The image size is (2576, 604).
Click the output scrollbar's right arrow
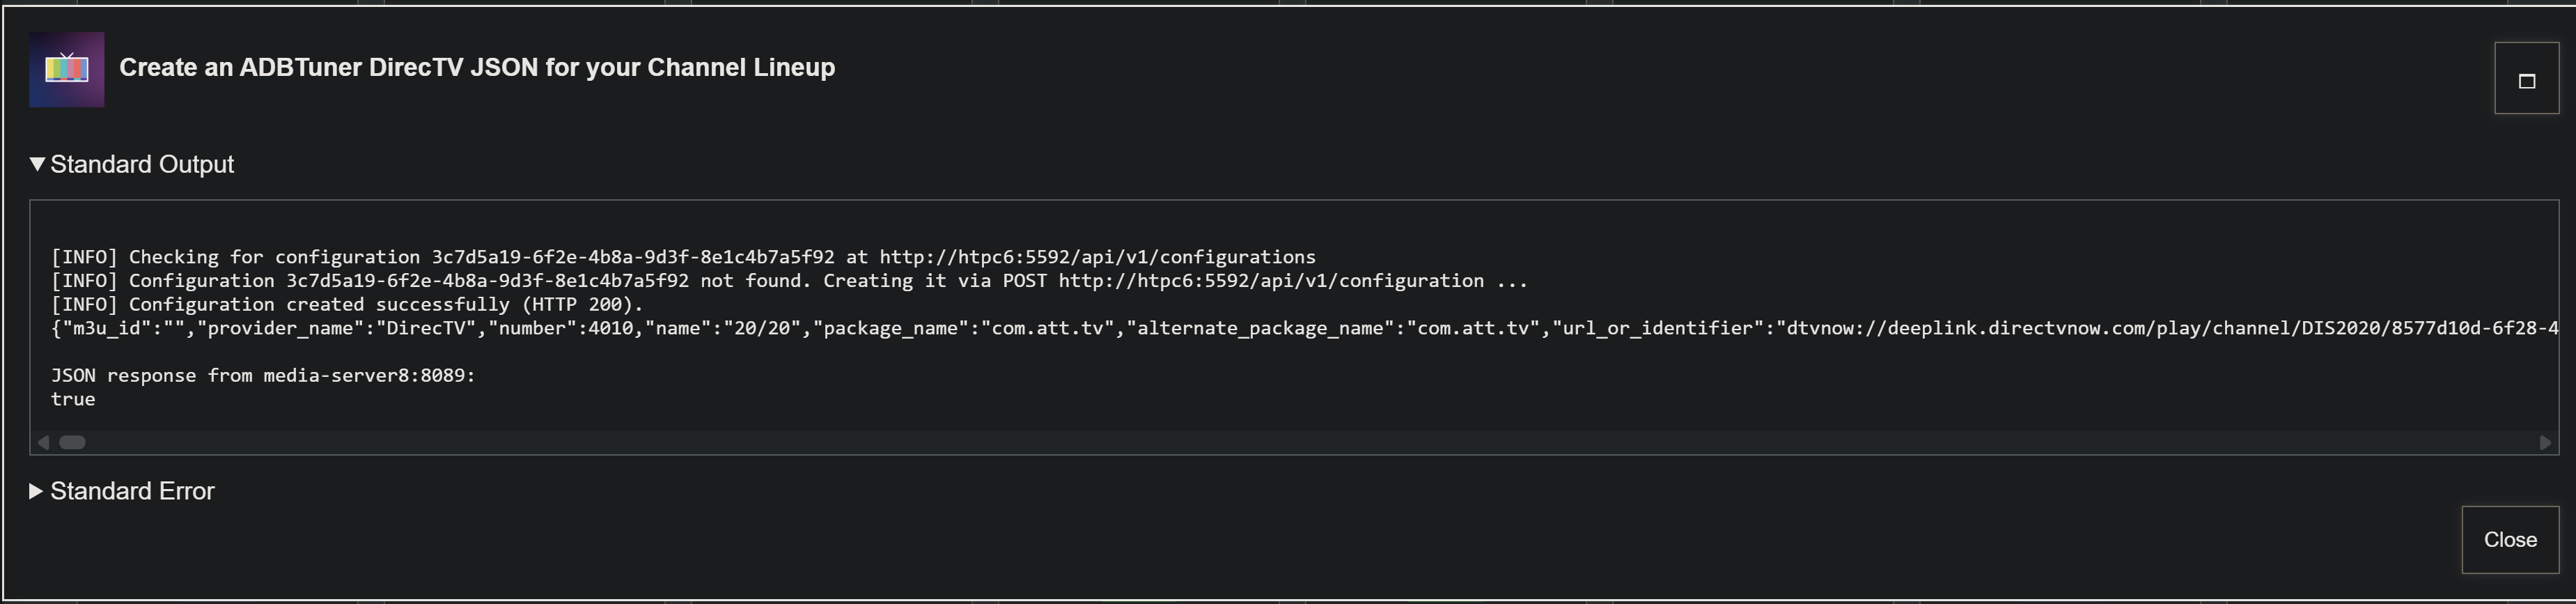[x=2545, y=442]
